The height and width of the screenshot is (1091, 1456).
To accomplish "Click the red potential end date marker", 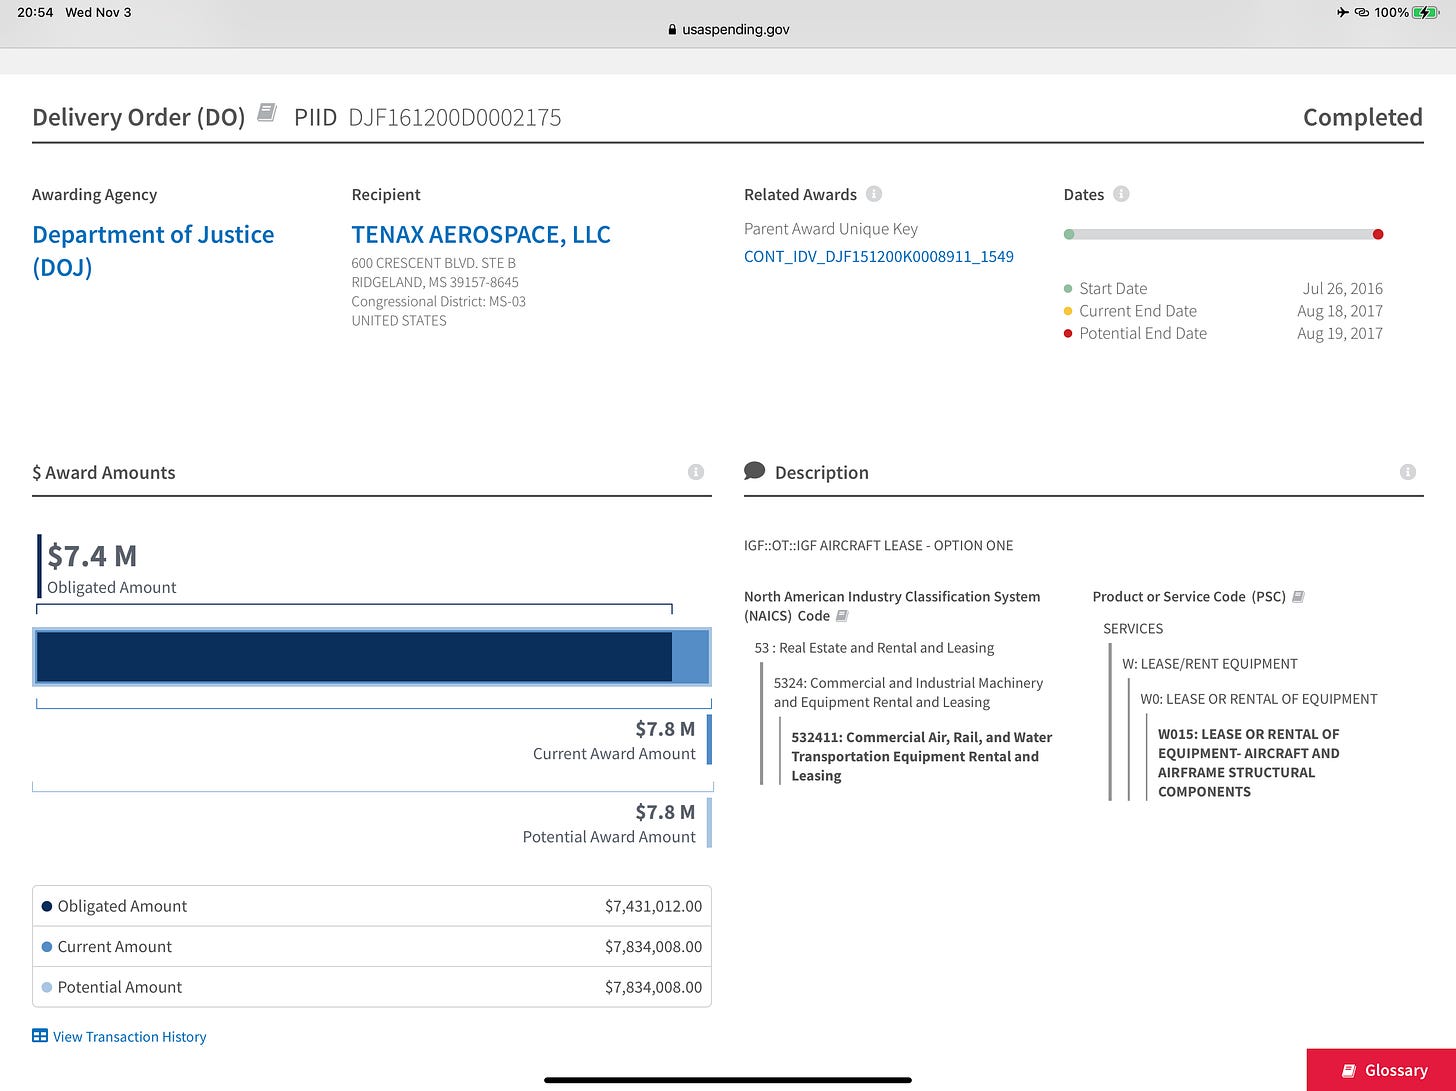I will click(x=1378, y=234).
